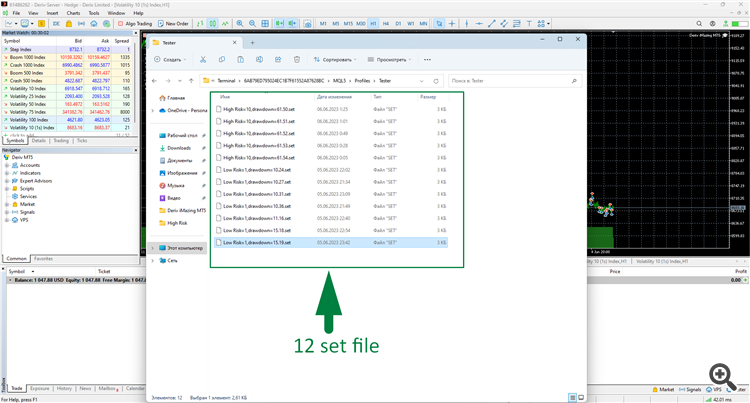Click Profiles in the address breadcrumb
The width and height of the screenshot is (750, 403).
click(362, 81)
